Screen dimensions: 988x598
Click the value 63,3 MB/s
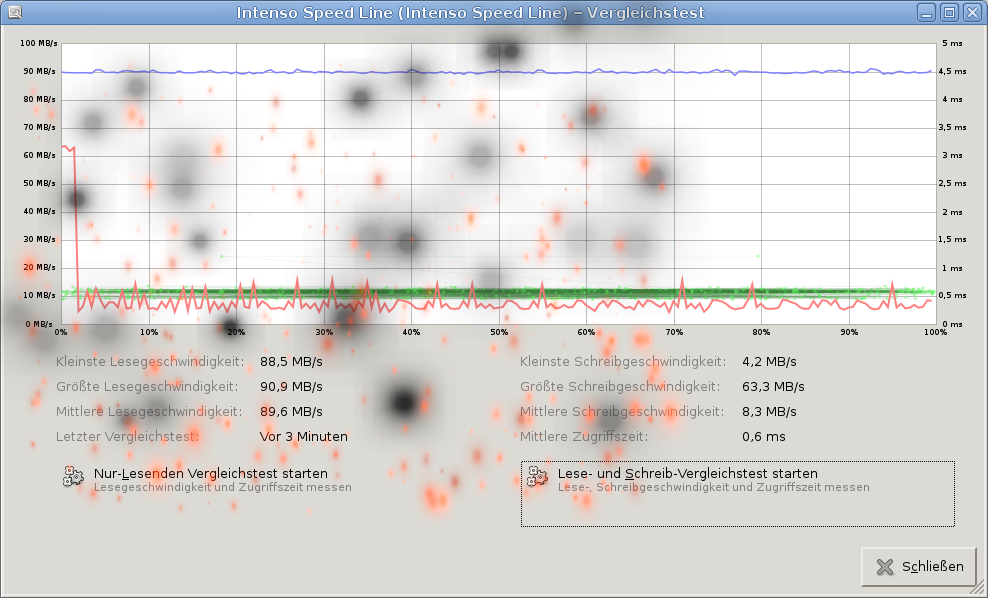click(773, 386)
